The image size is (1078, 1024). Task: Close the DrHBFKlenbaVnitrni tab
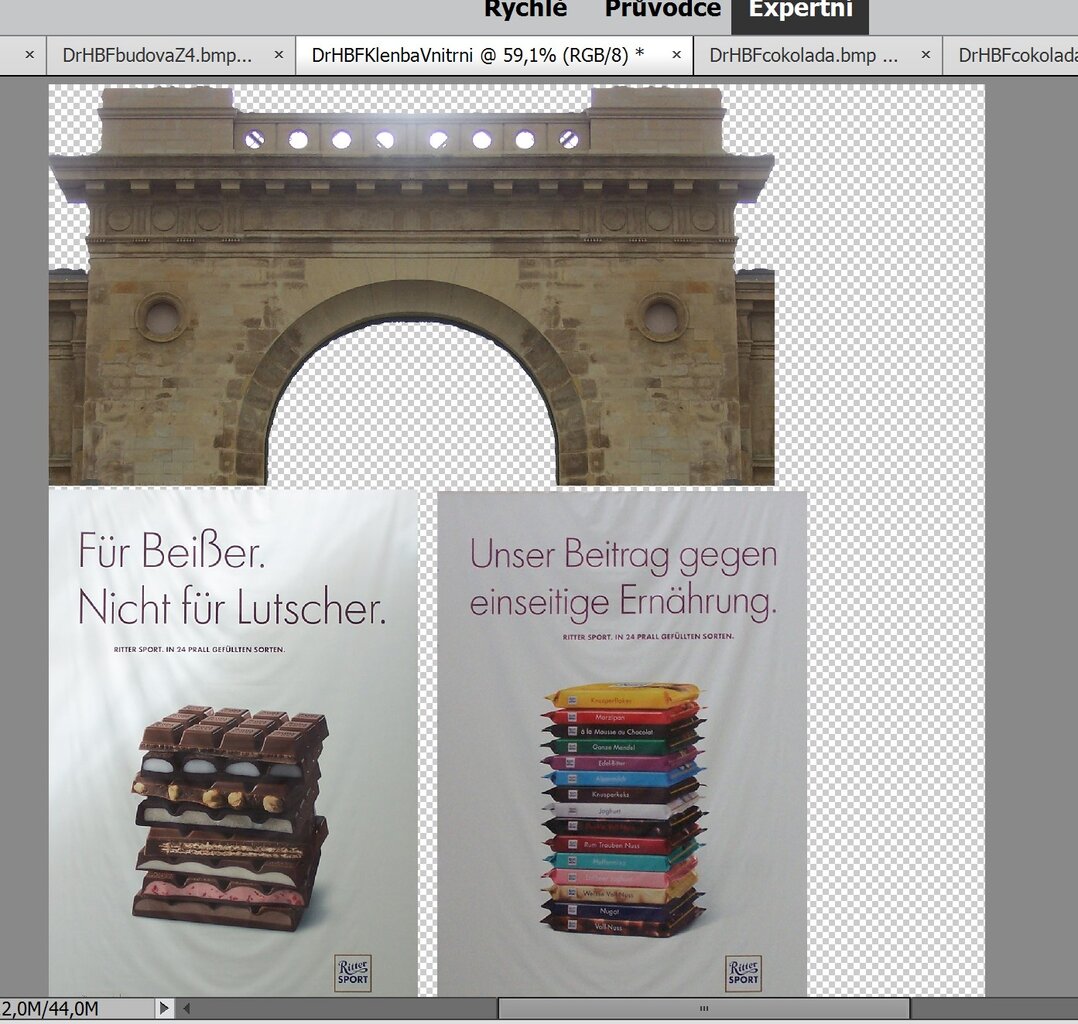(x=676, y=55)
